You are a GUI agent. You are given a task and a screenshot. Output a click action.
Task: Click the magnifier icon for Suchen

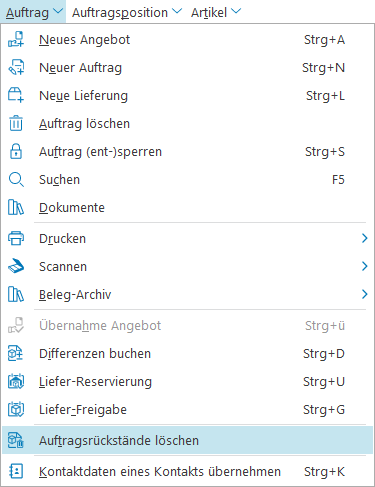tap(16, 180)
